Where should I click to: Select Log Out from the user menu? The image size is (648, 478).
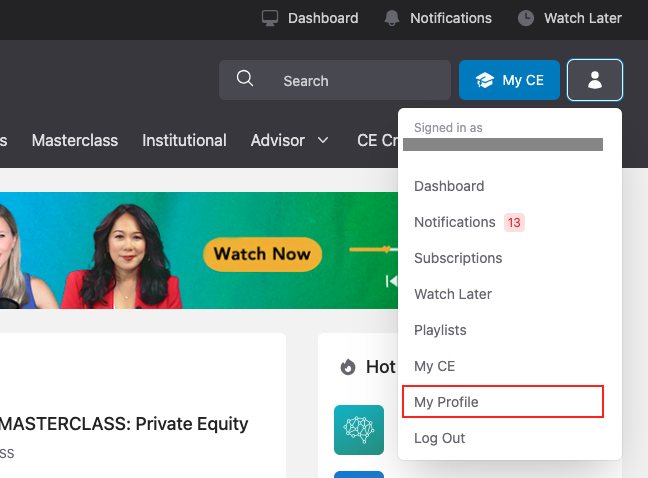(x=439, y=438)
